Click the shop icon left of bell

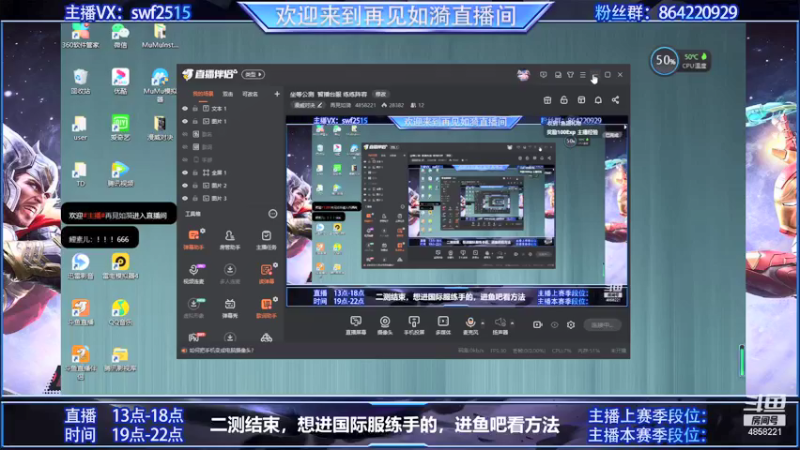[581, 100]
